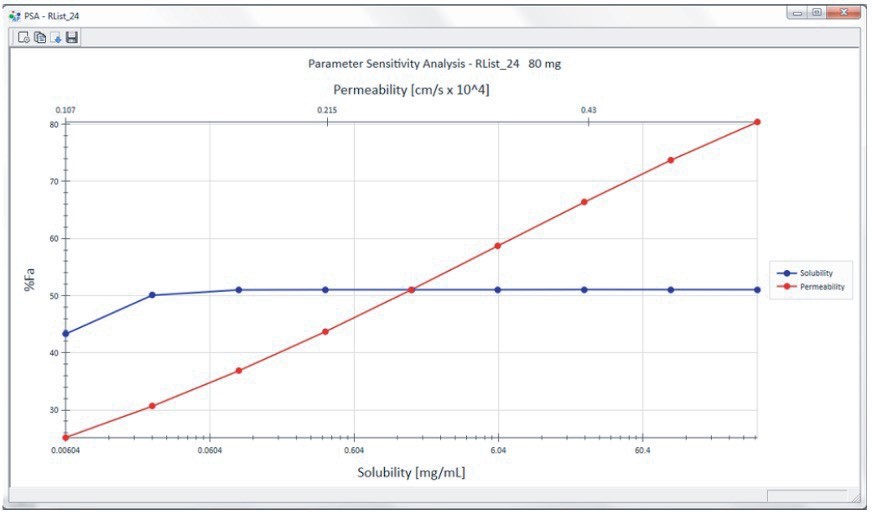Click the 50 value on %Fa axis

click(x=54, y=296)
